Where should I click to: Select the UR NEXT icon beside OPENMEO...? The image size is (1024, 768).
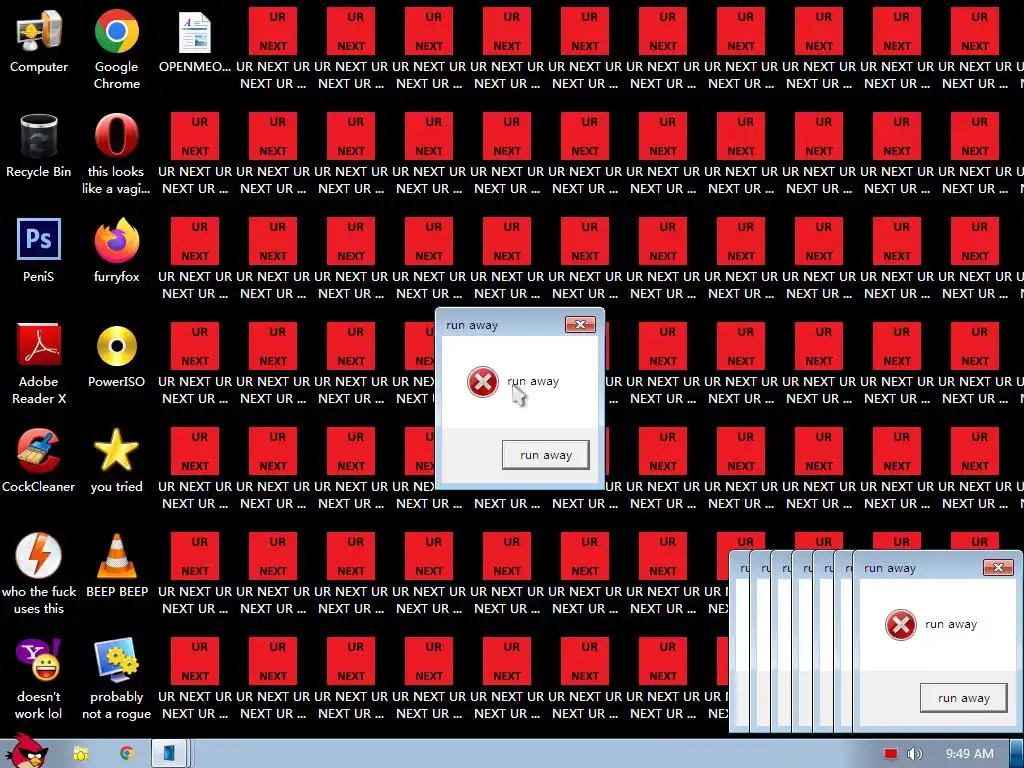[x=273, y=49]
